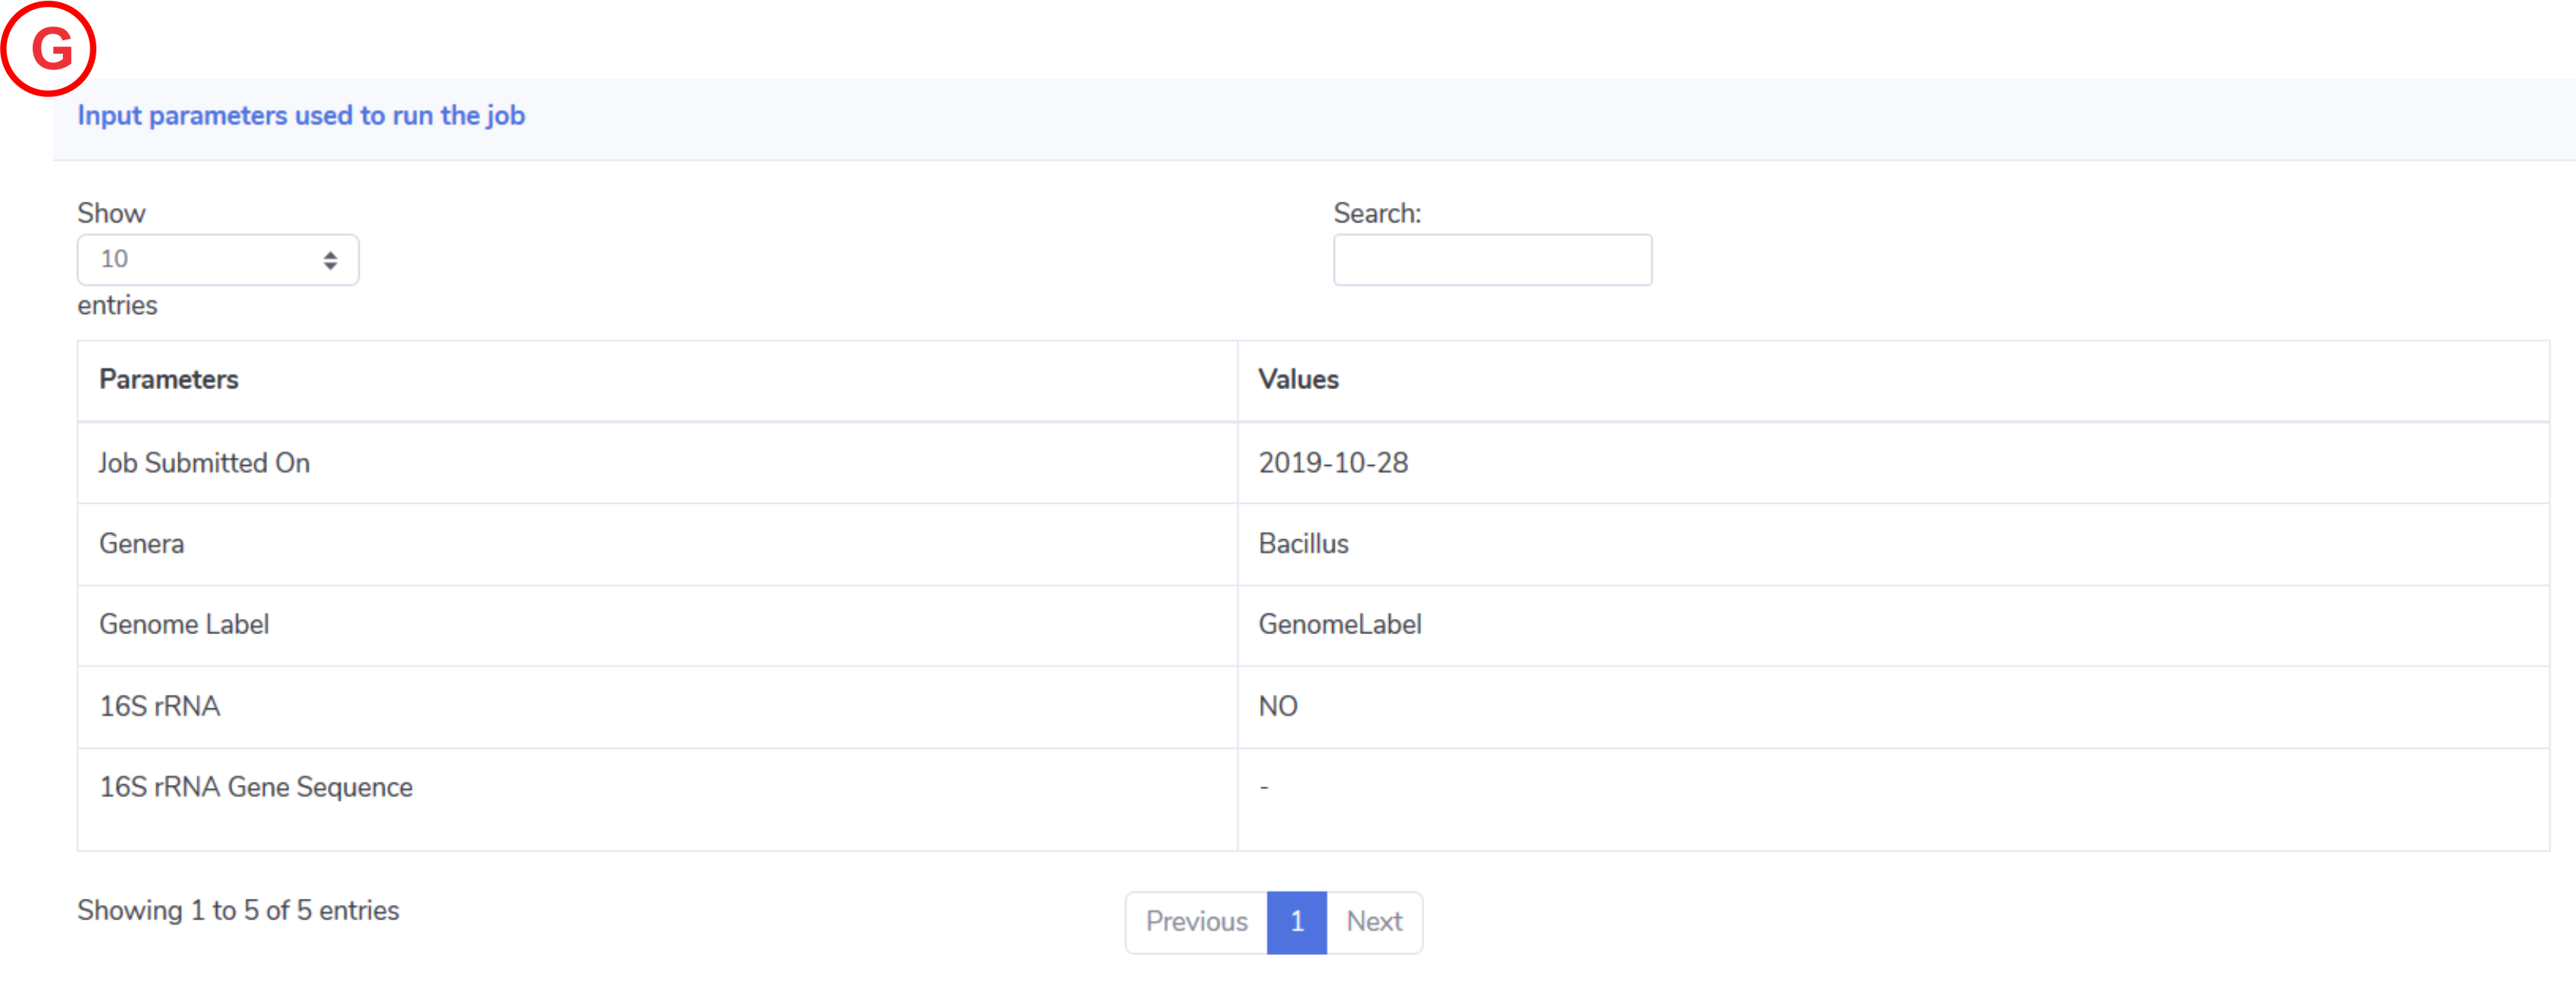The image size is (2576, 1002).
Task: Click the Search input field
Action: click(x=1492, y=260)
